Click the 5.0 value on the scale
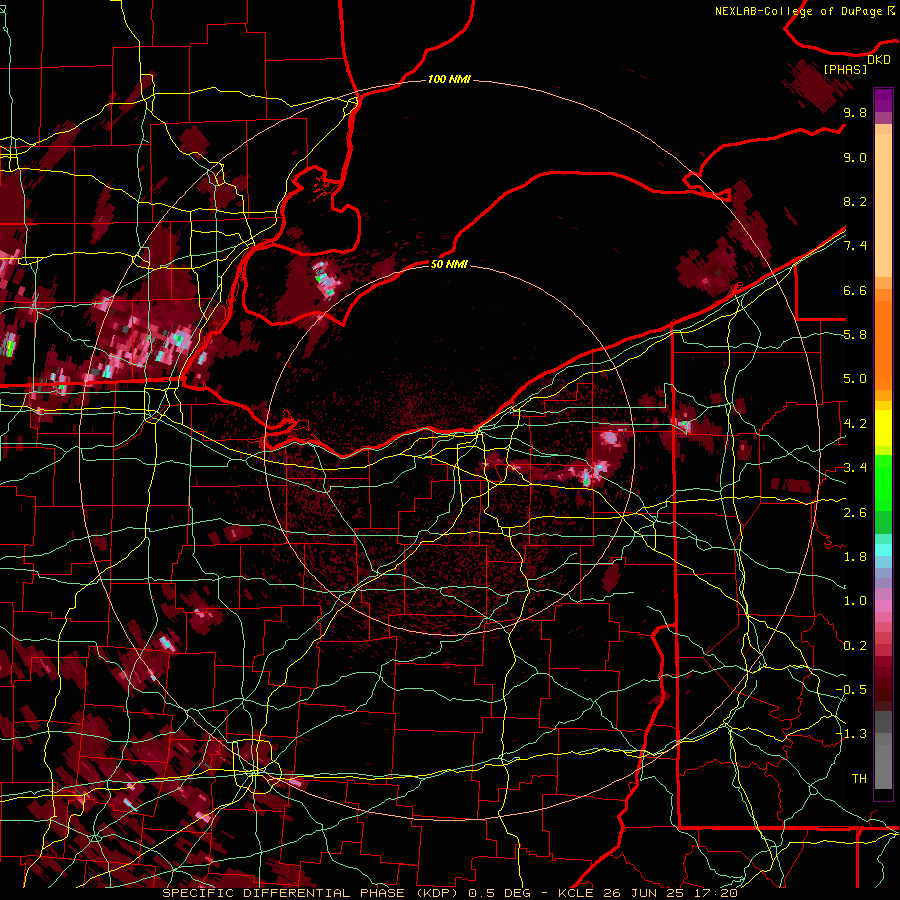The image size is (900, 900). coord(855,379)
